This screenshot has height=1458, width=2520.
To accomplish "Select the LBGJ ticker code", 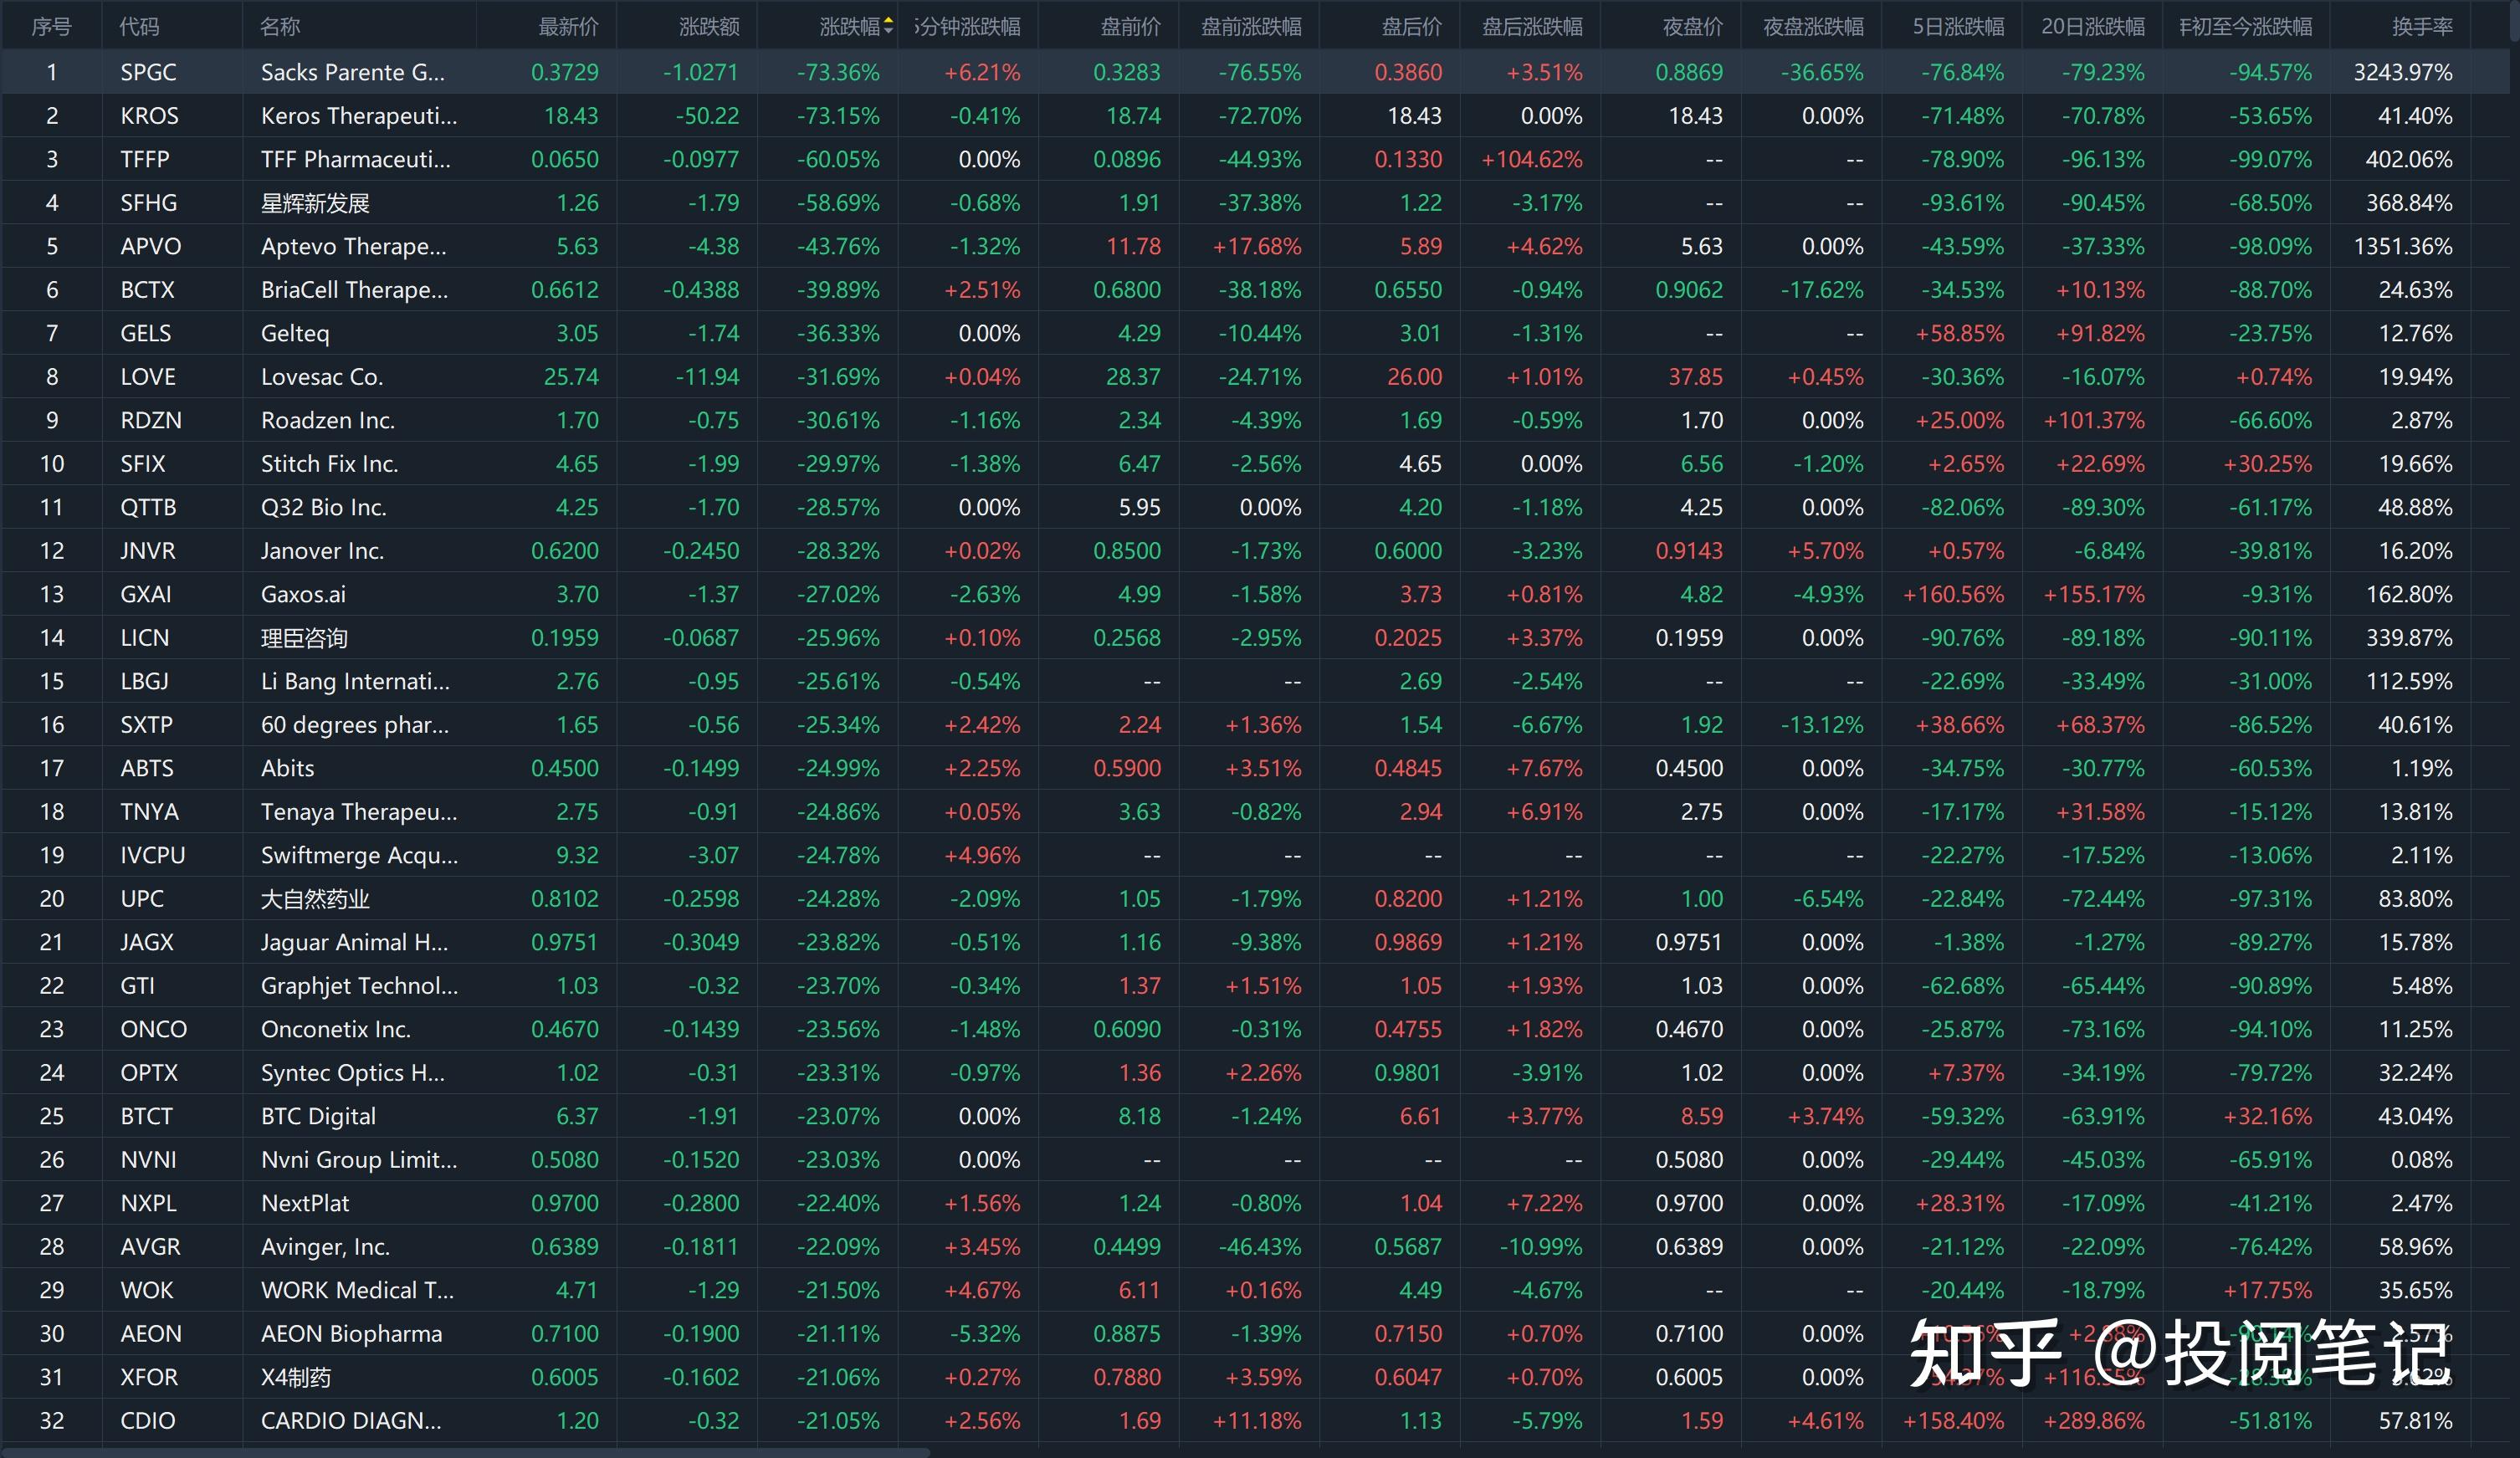I will click(x=144, y=681).
